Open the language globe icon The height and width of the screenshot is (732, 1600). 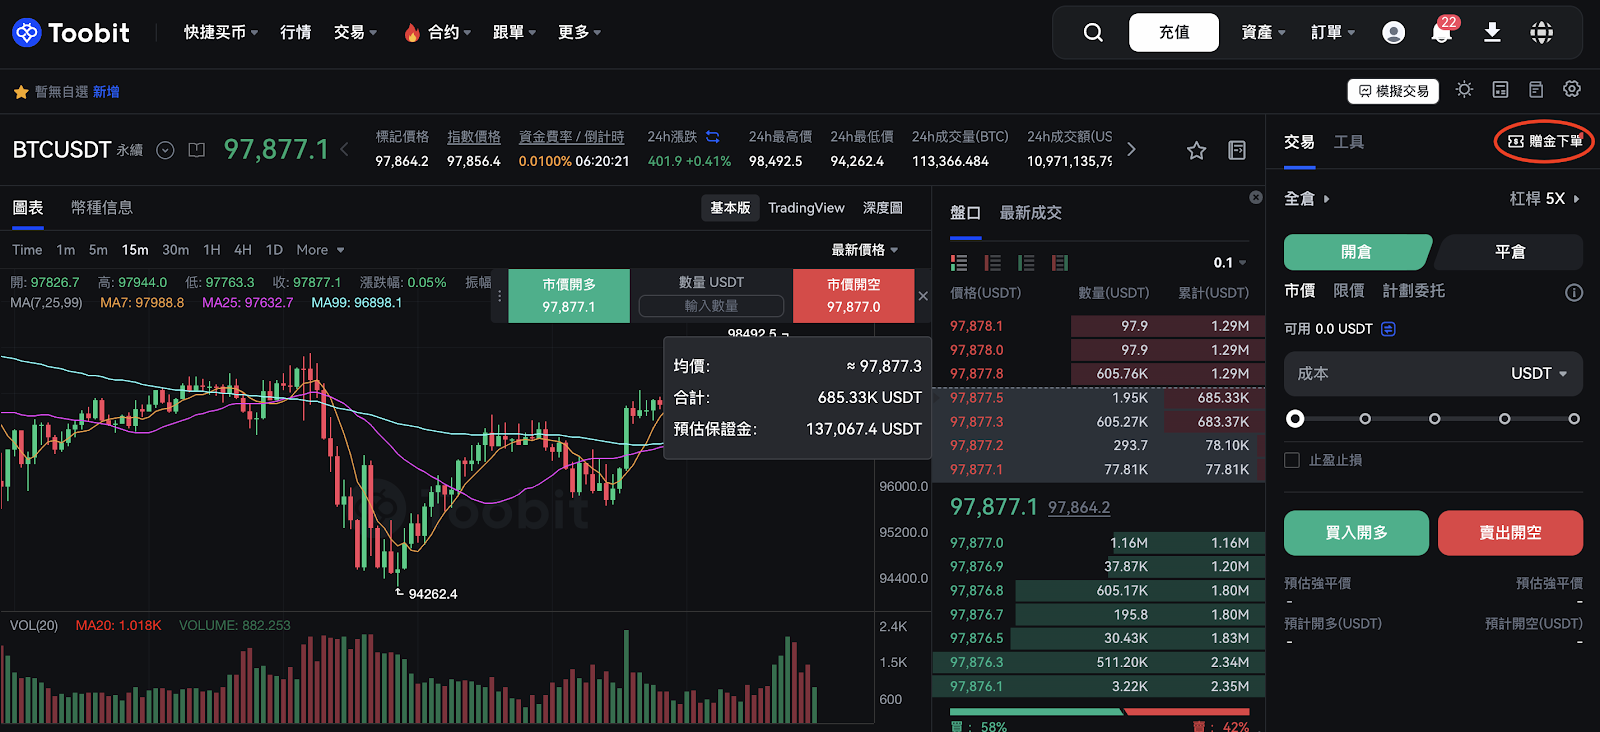(x=1541, y=33)
